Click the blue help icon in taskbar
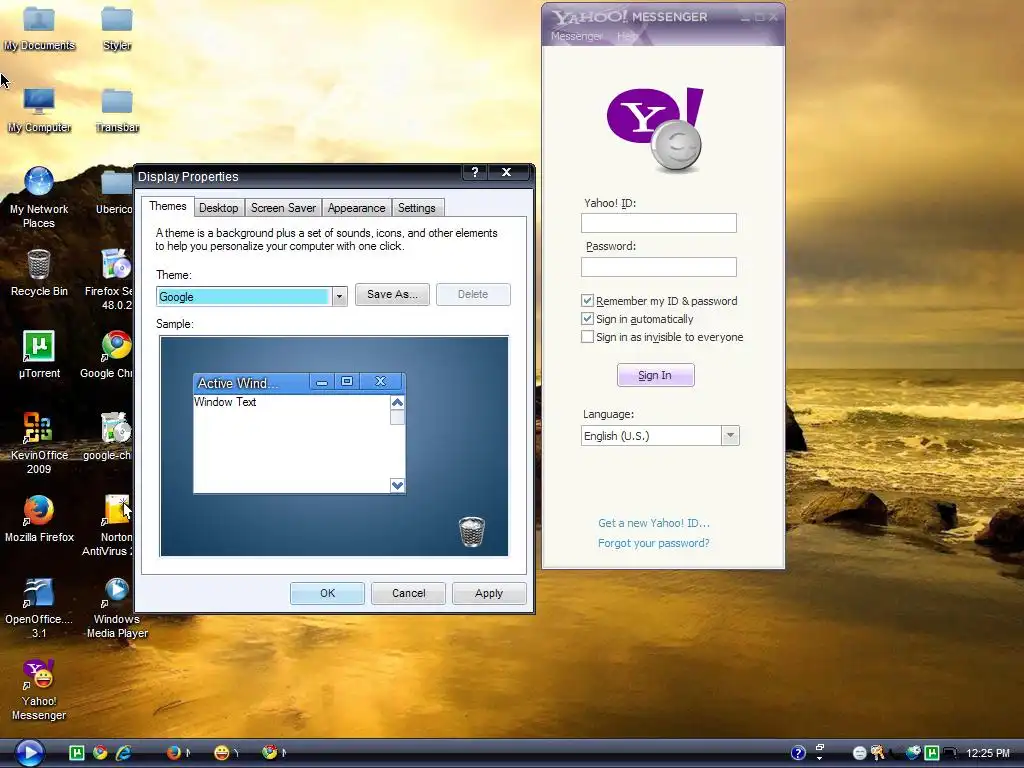1024x768 pixels. coord(798,753)
